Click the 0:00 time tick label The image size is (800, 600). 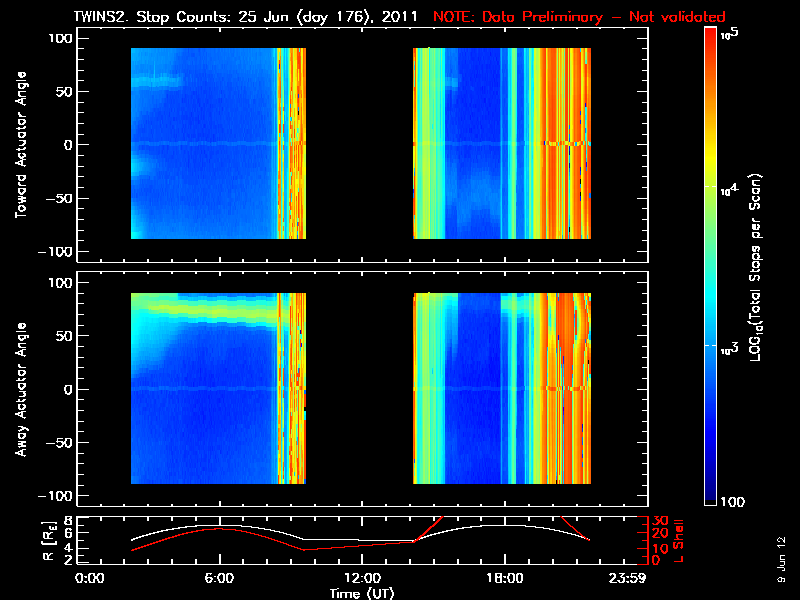[x=90, y=579]
